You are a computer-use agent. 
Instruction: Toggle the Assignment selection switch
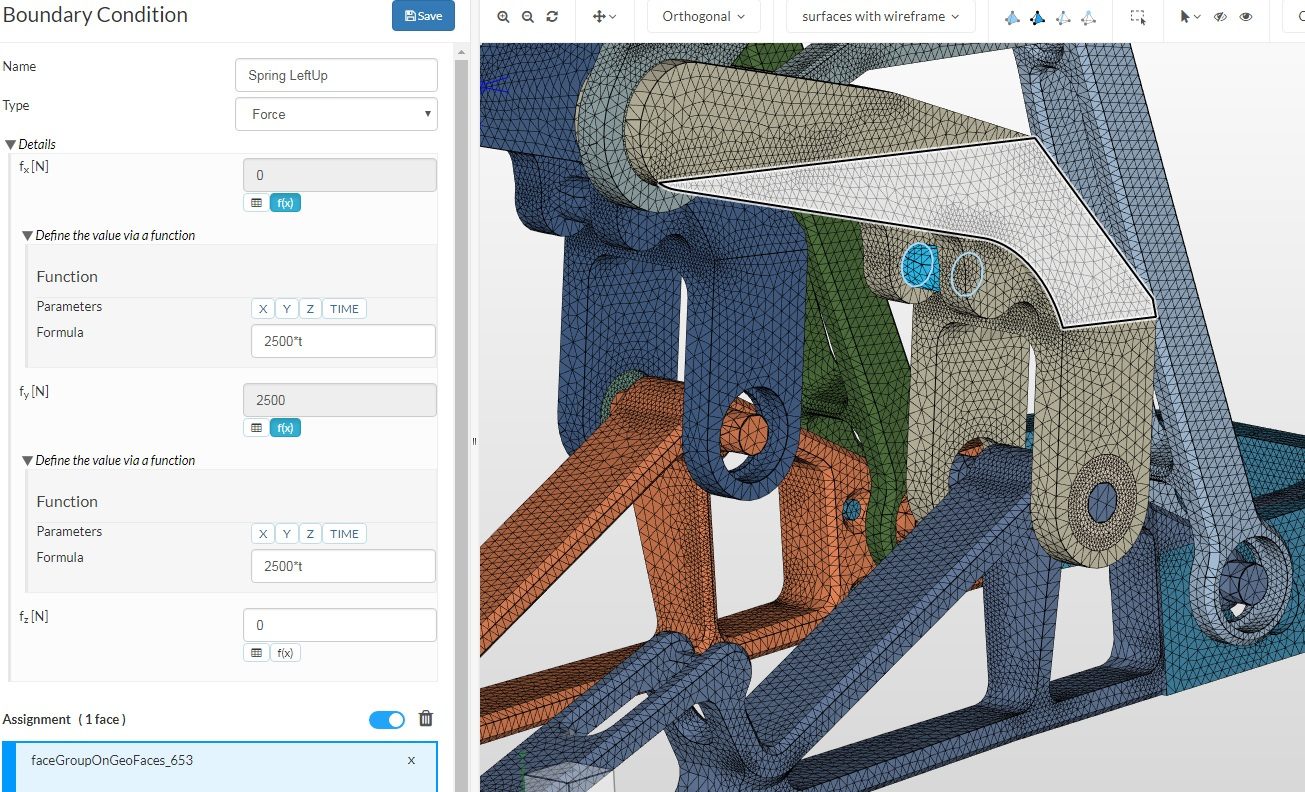point(387,719)
